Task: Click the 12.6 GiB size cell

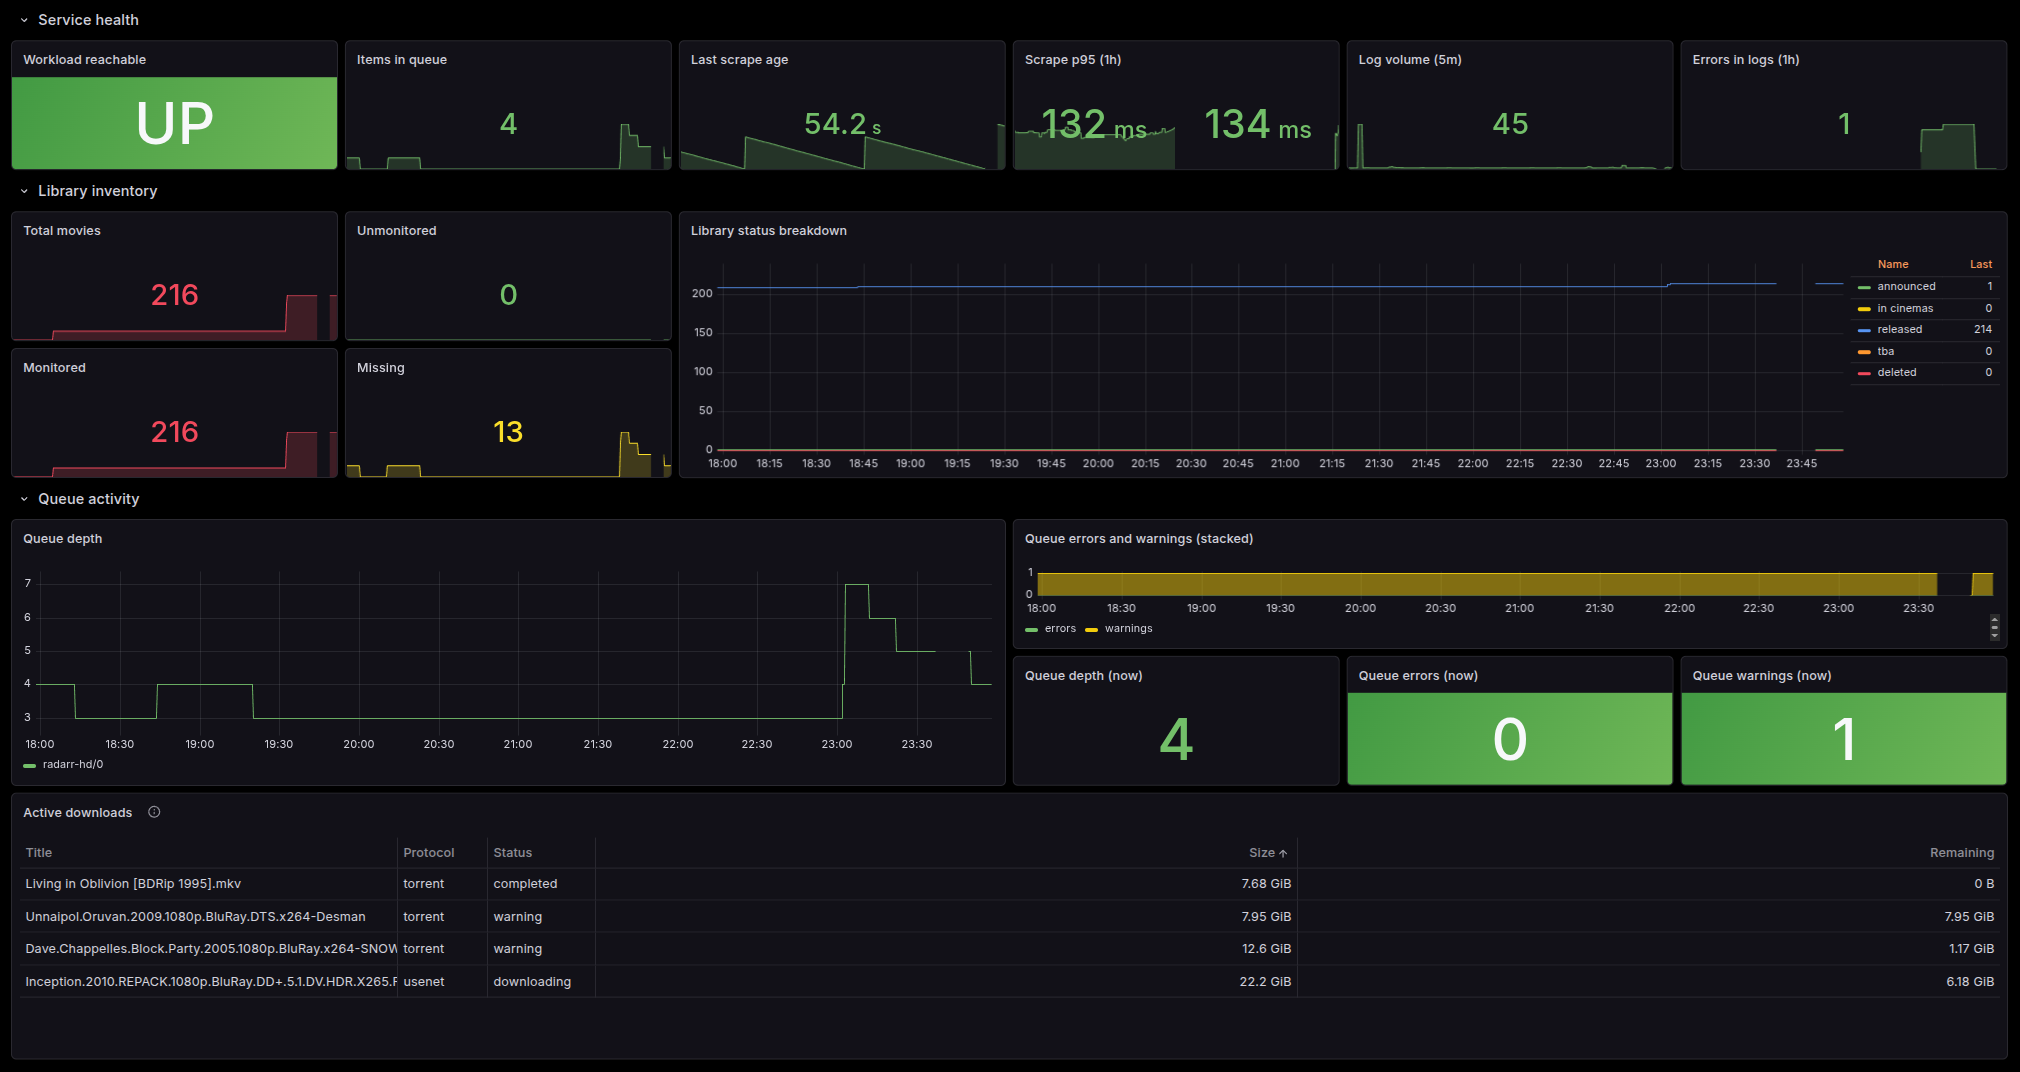Action: tap(1266, 949)
